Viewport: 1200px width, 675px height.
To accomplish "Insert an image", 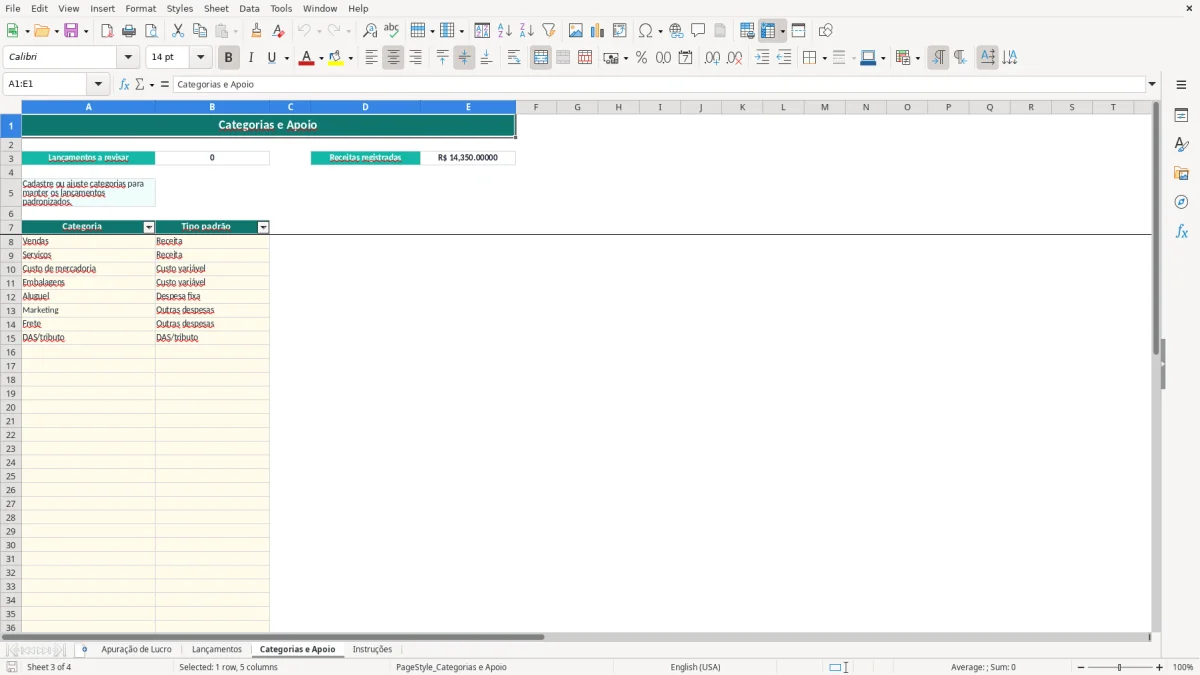I will click(x=576, y=31).
